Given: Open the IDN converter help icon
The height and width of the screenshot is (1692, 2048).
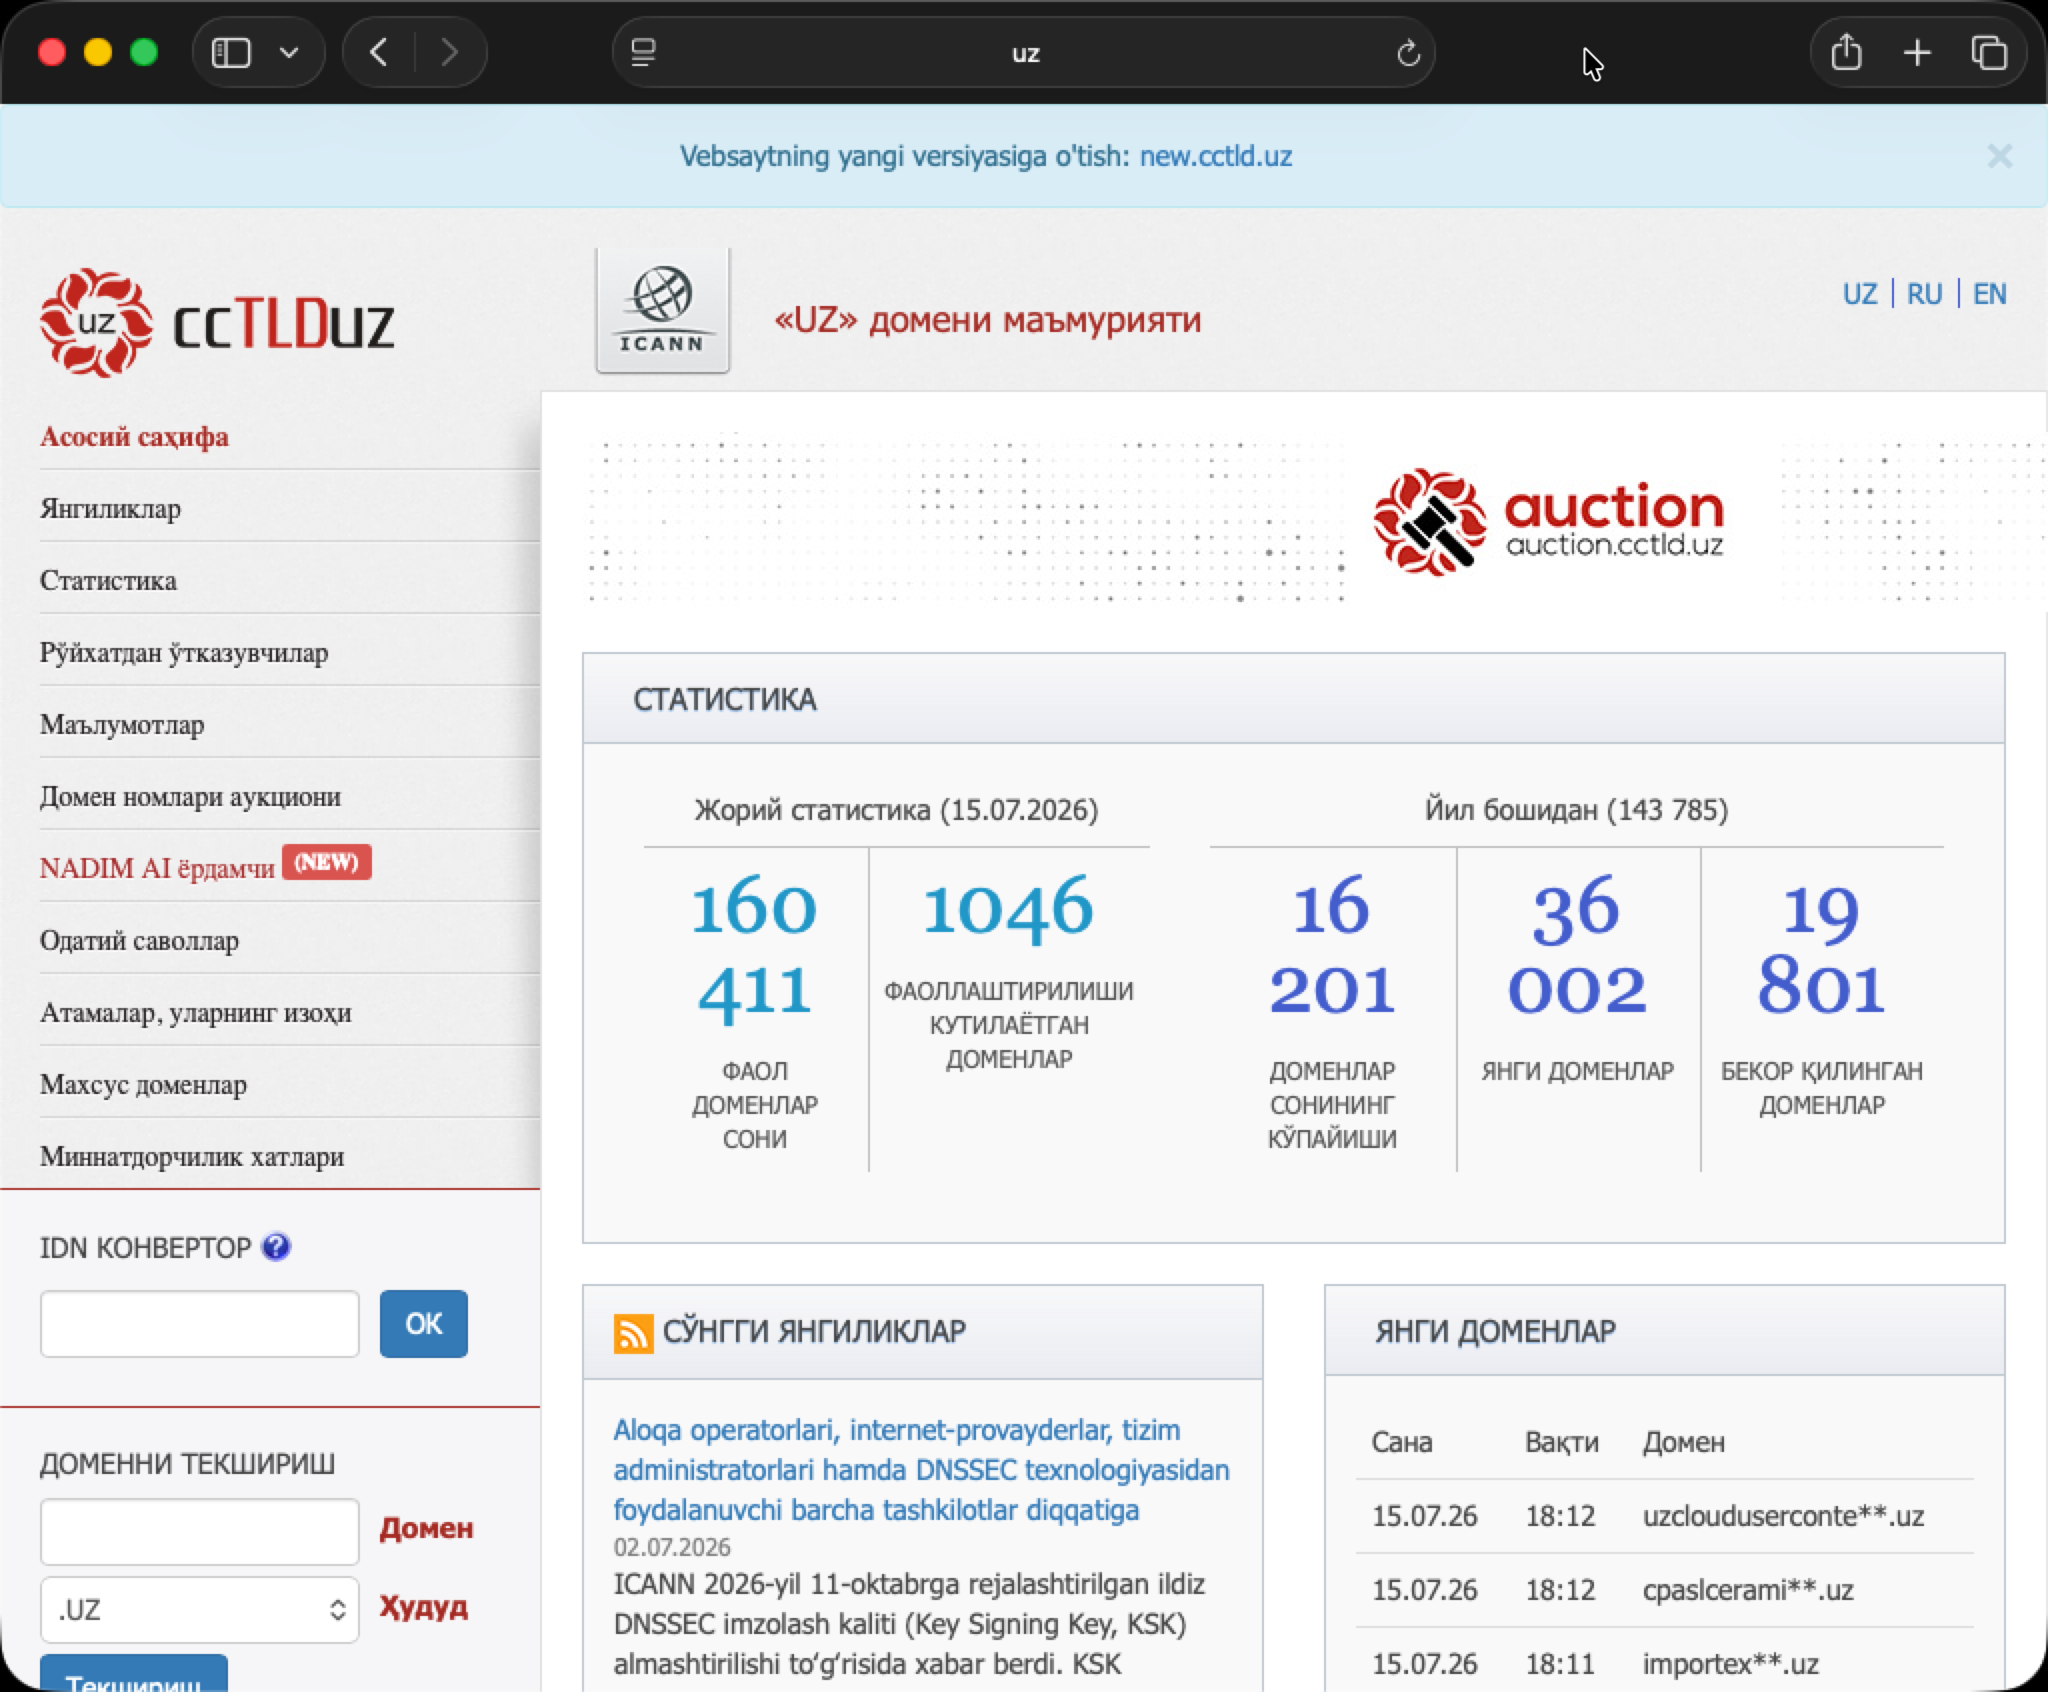Looking at the screenshot, I should (276, 1247).
